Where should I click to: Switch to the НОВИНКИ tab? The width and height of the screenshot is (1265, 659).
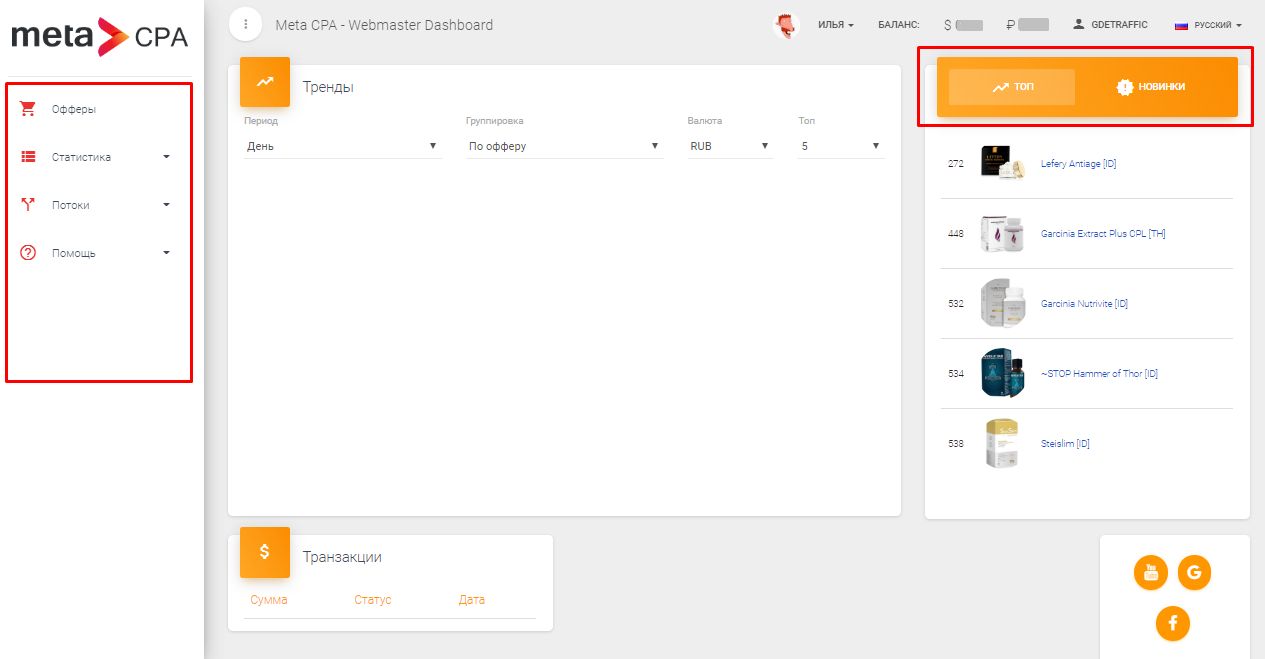coord(1151,87)
